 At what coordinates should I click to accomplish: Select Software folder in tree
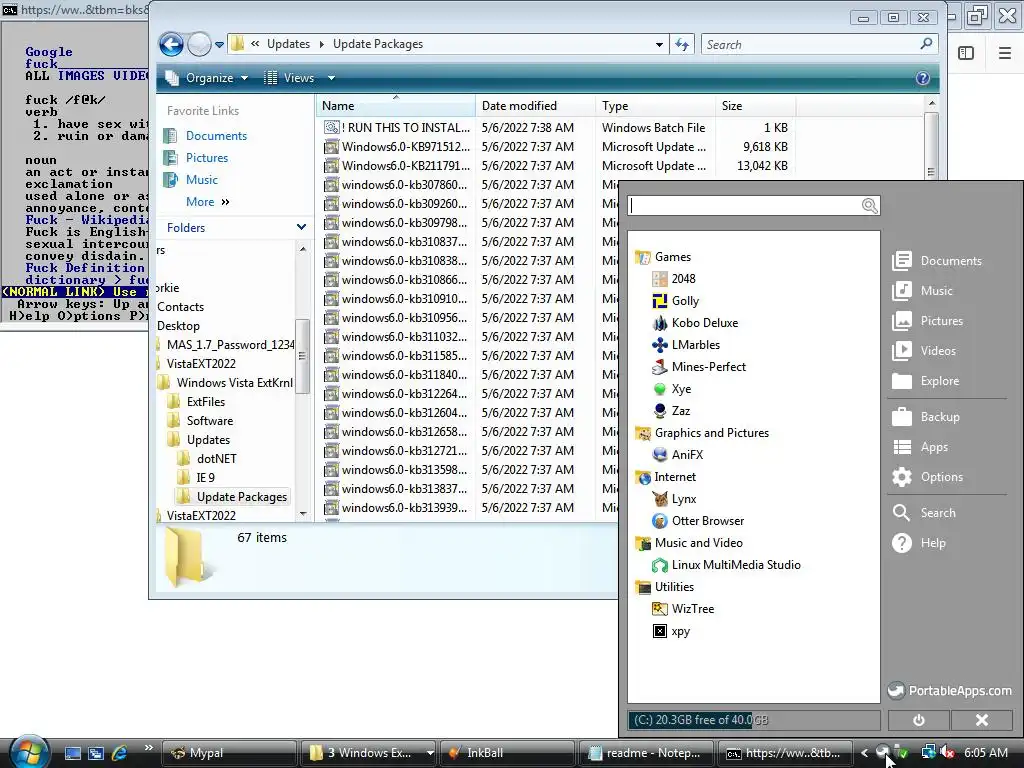(200, 421)
